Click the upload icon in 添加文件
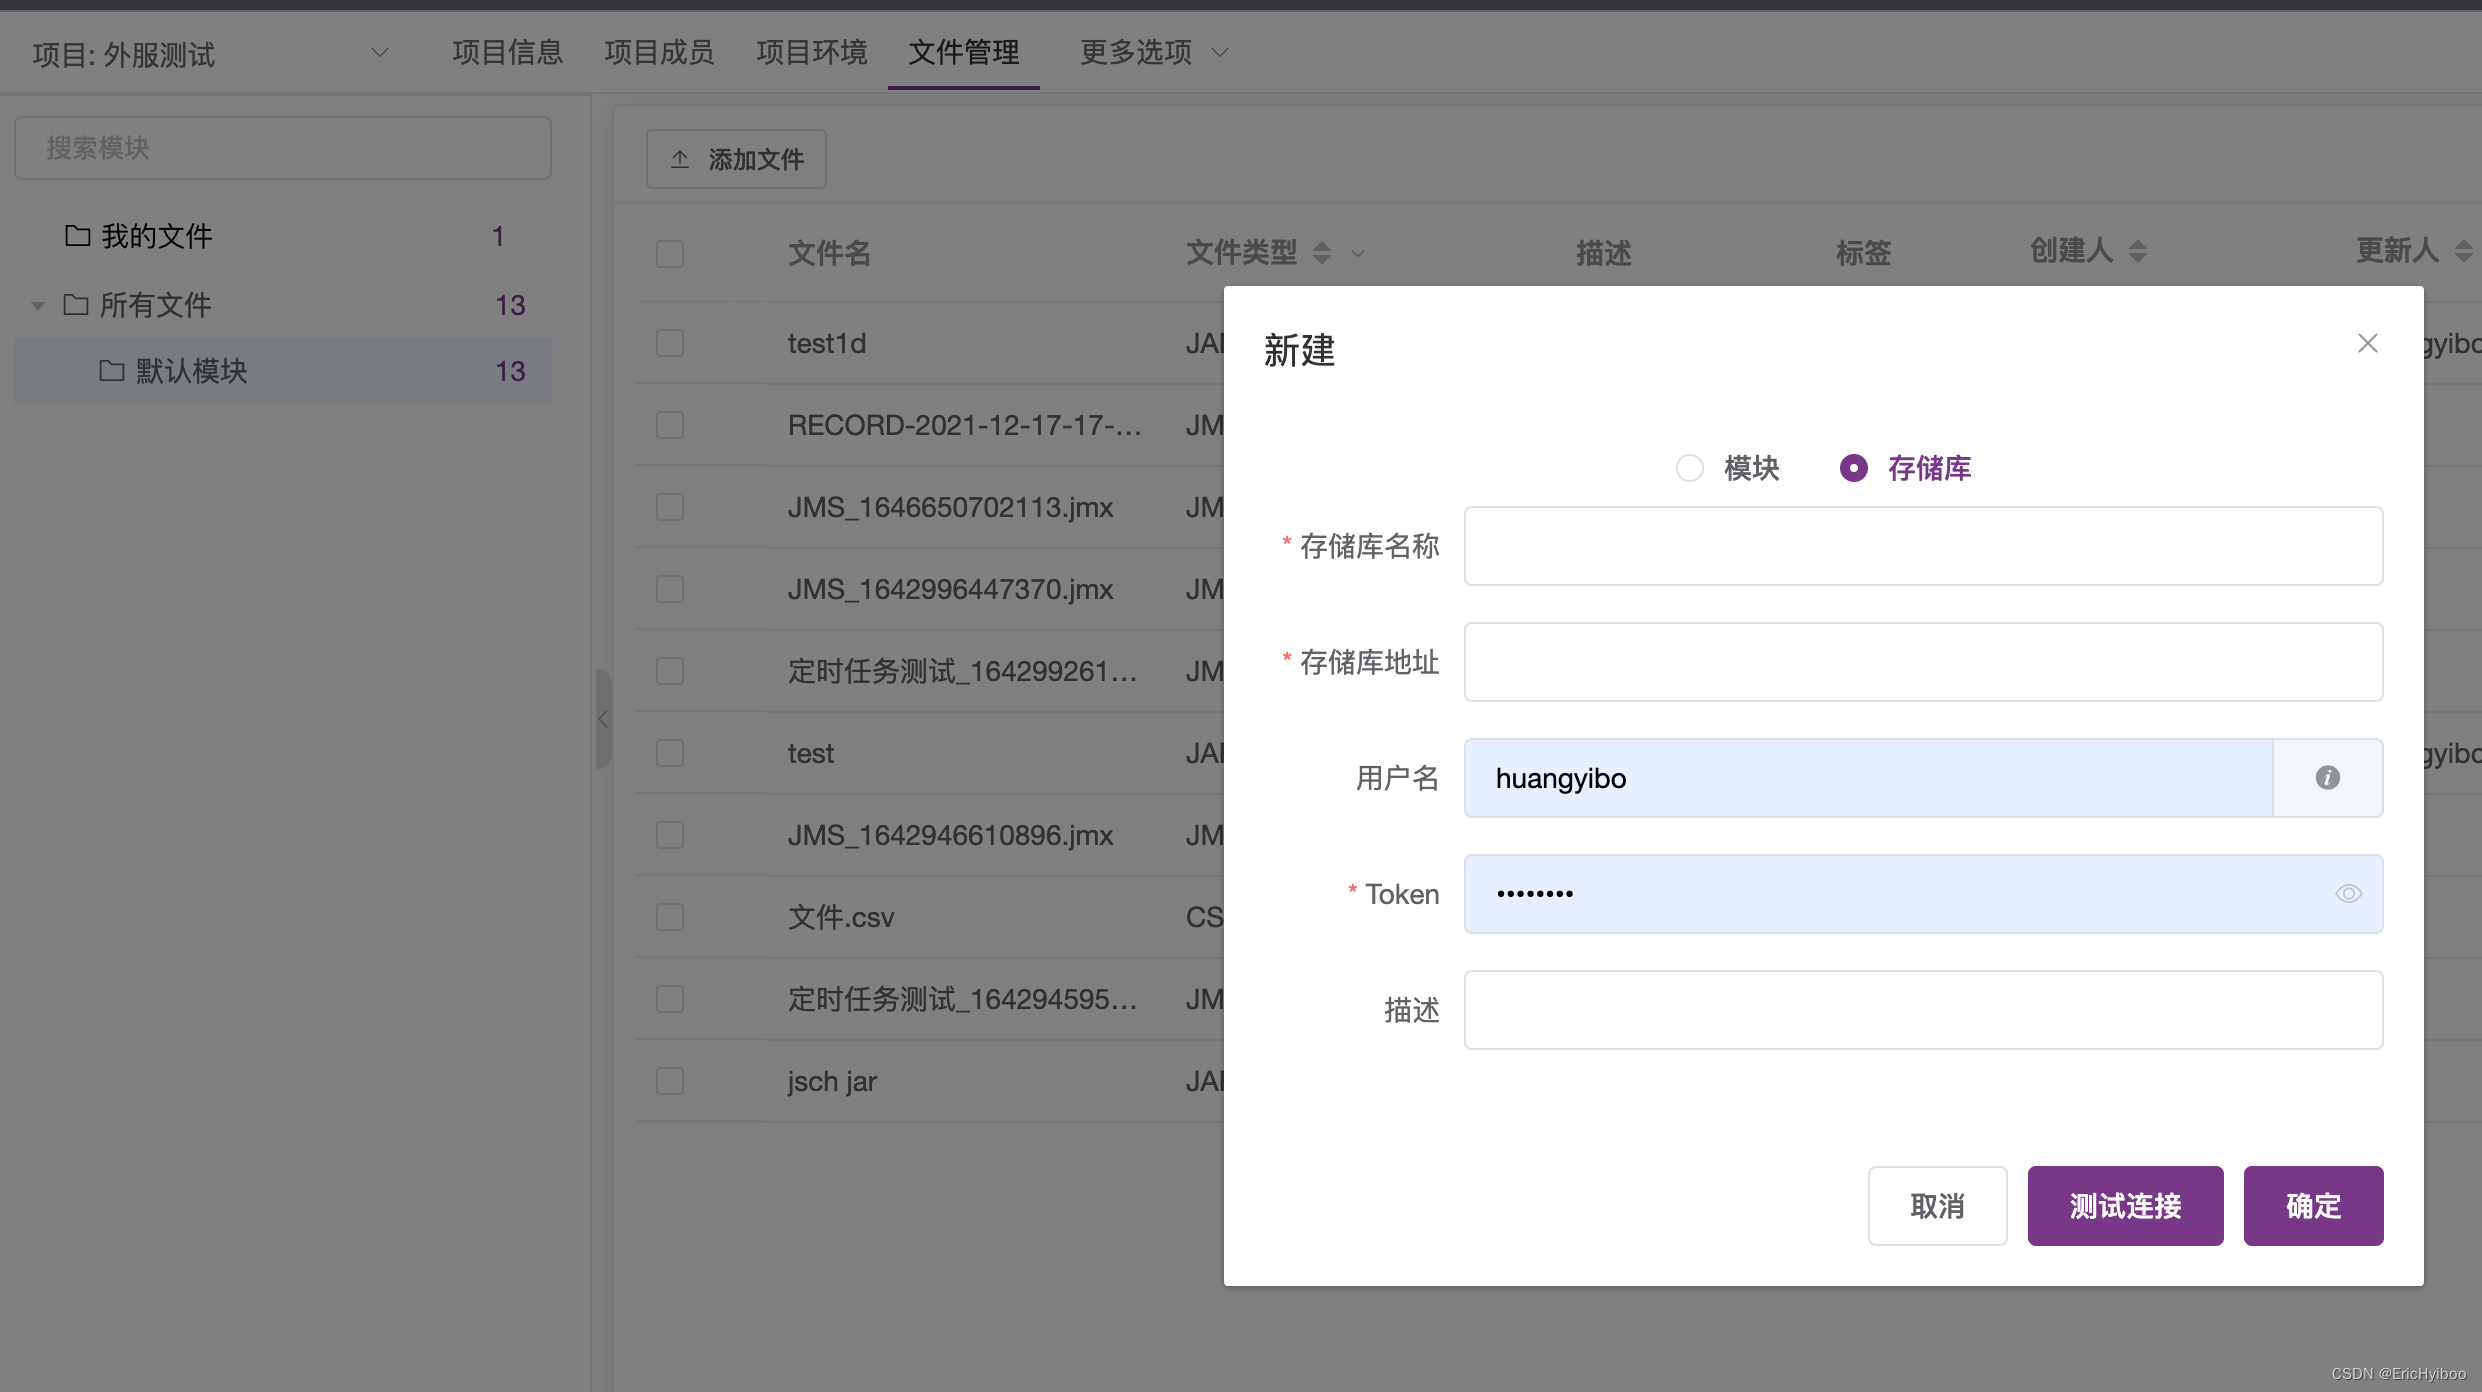This screenshot has width=2482, height=1392. pyautogui.click(x=680, y=159)
